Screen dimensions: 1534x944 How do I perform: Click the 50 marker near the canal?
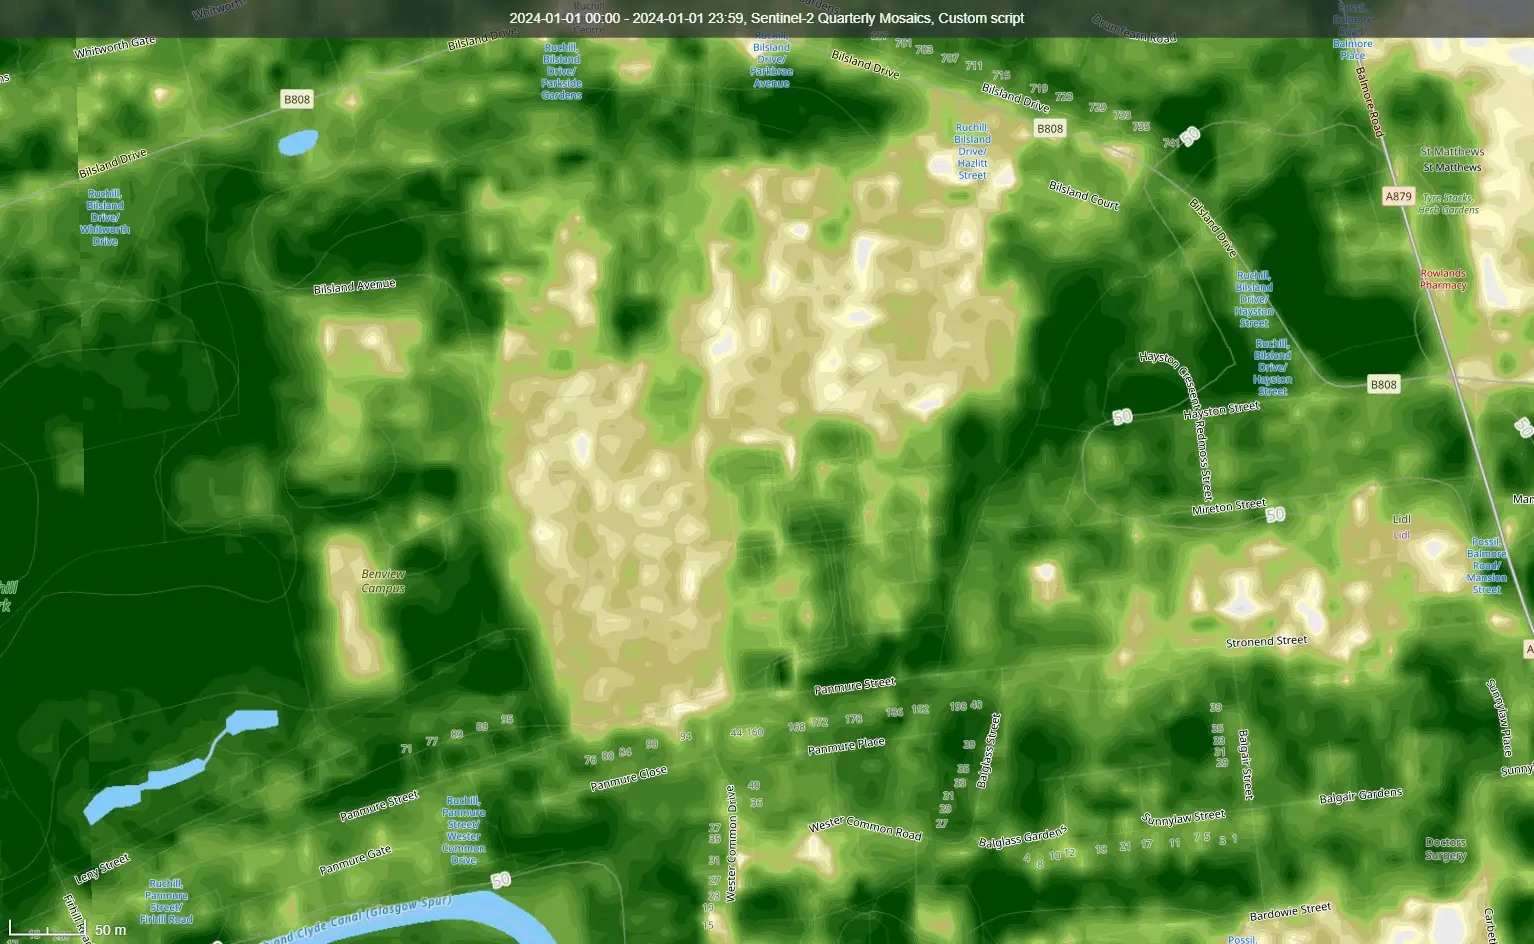click(499, 880)
